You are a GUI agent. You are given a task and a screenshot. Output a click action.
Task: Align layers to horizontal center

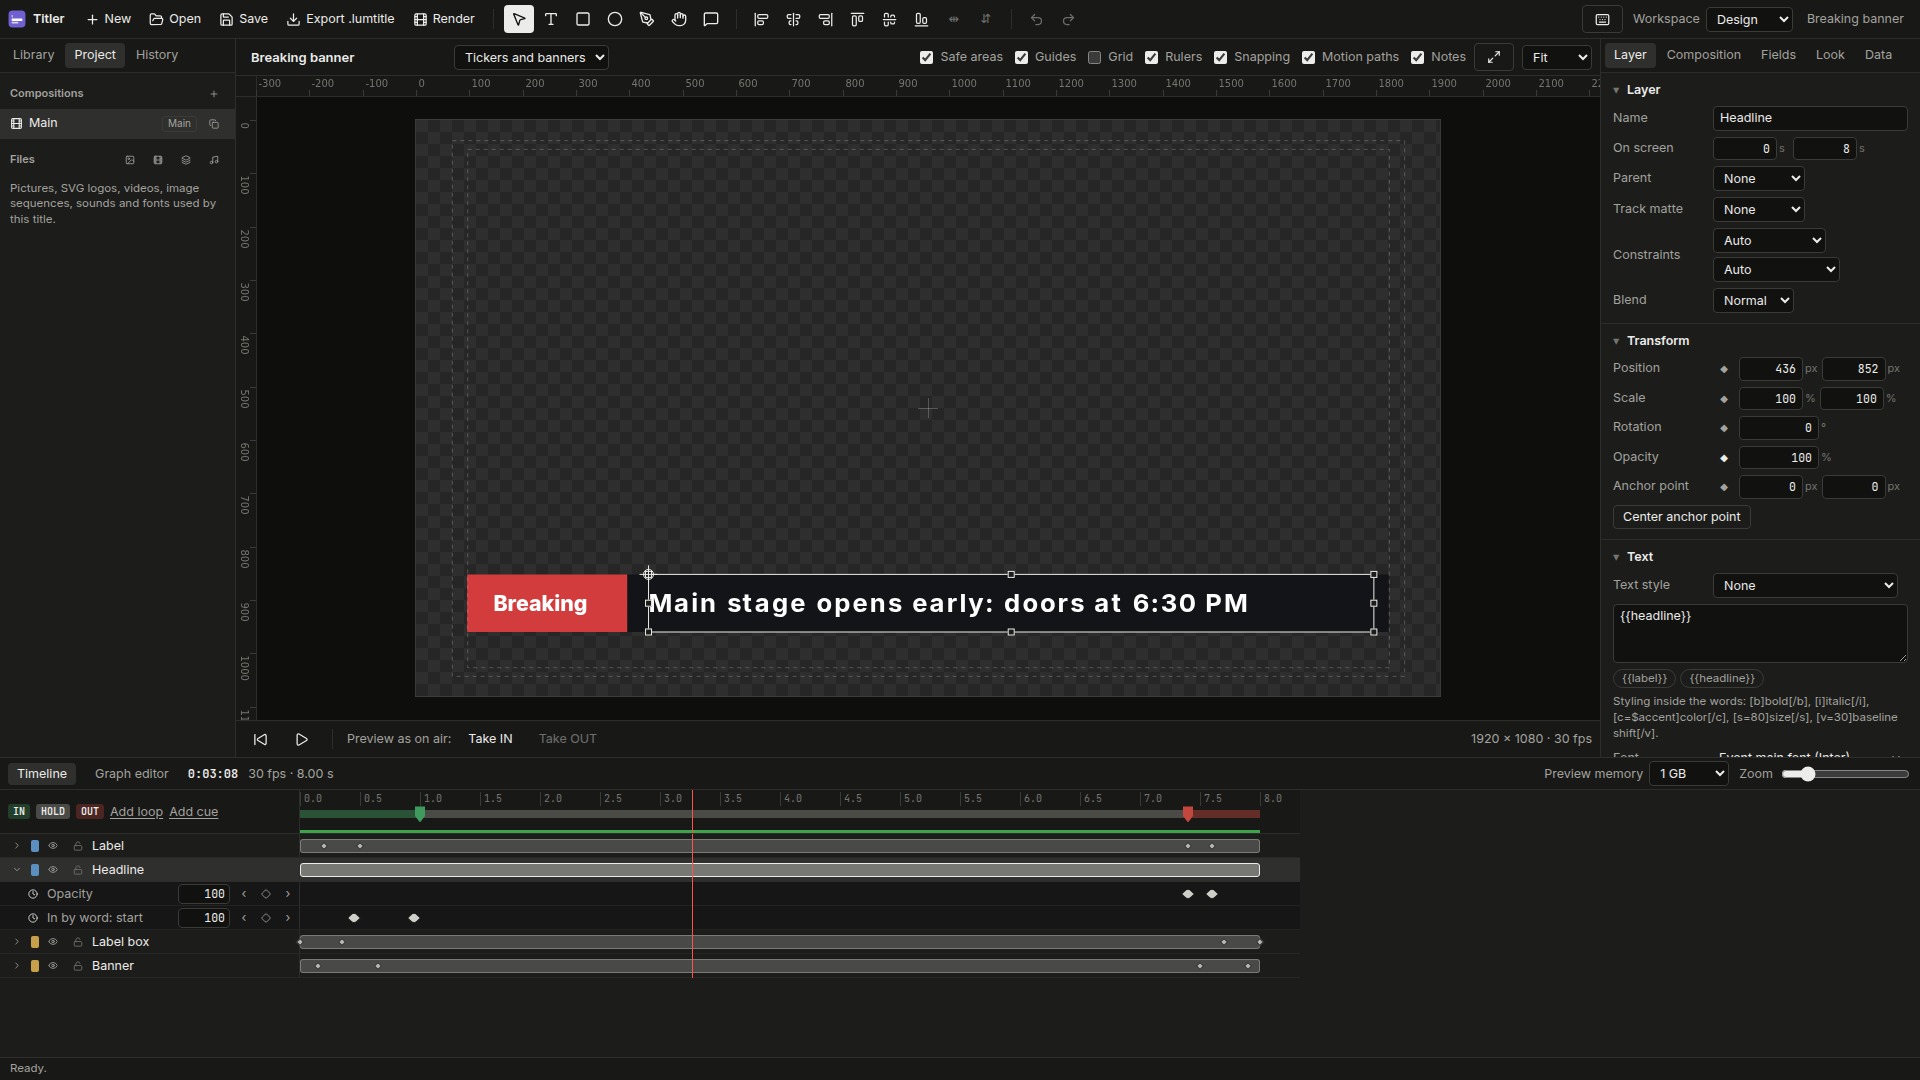tap(793, 19)
